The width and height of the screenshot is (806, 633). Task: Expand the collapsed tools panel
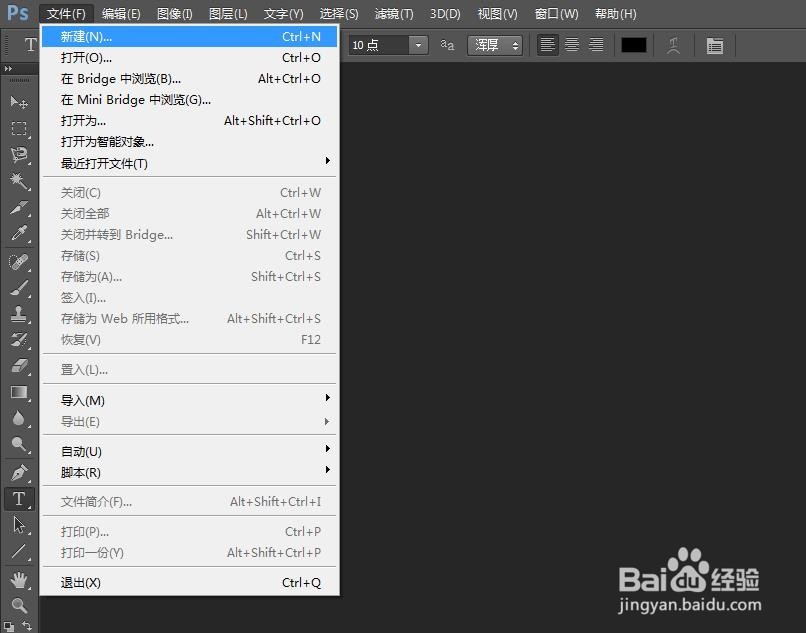click(8, 68)
